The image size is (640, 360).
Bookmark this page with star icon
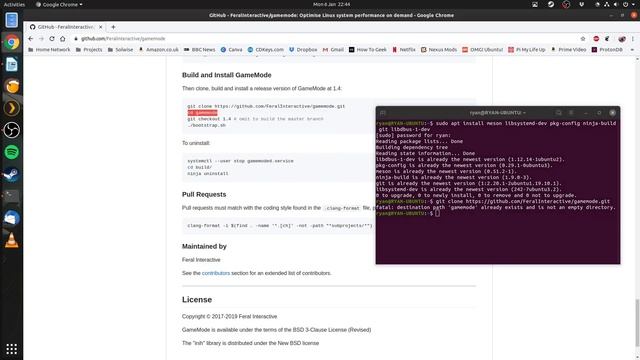(x=583, y=38)
